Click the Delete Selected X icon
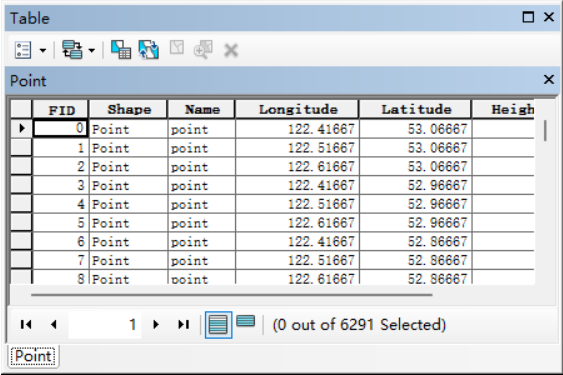This screenshot has width=563, height=375. 231,50
